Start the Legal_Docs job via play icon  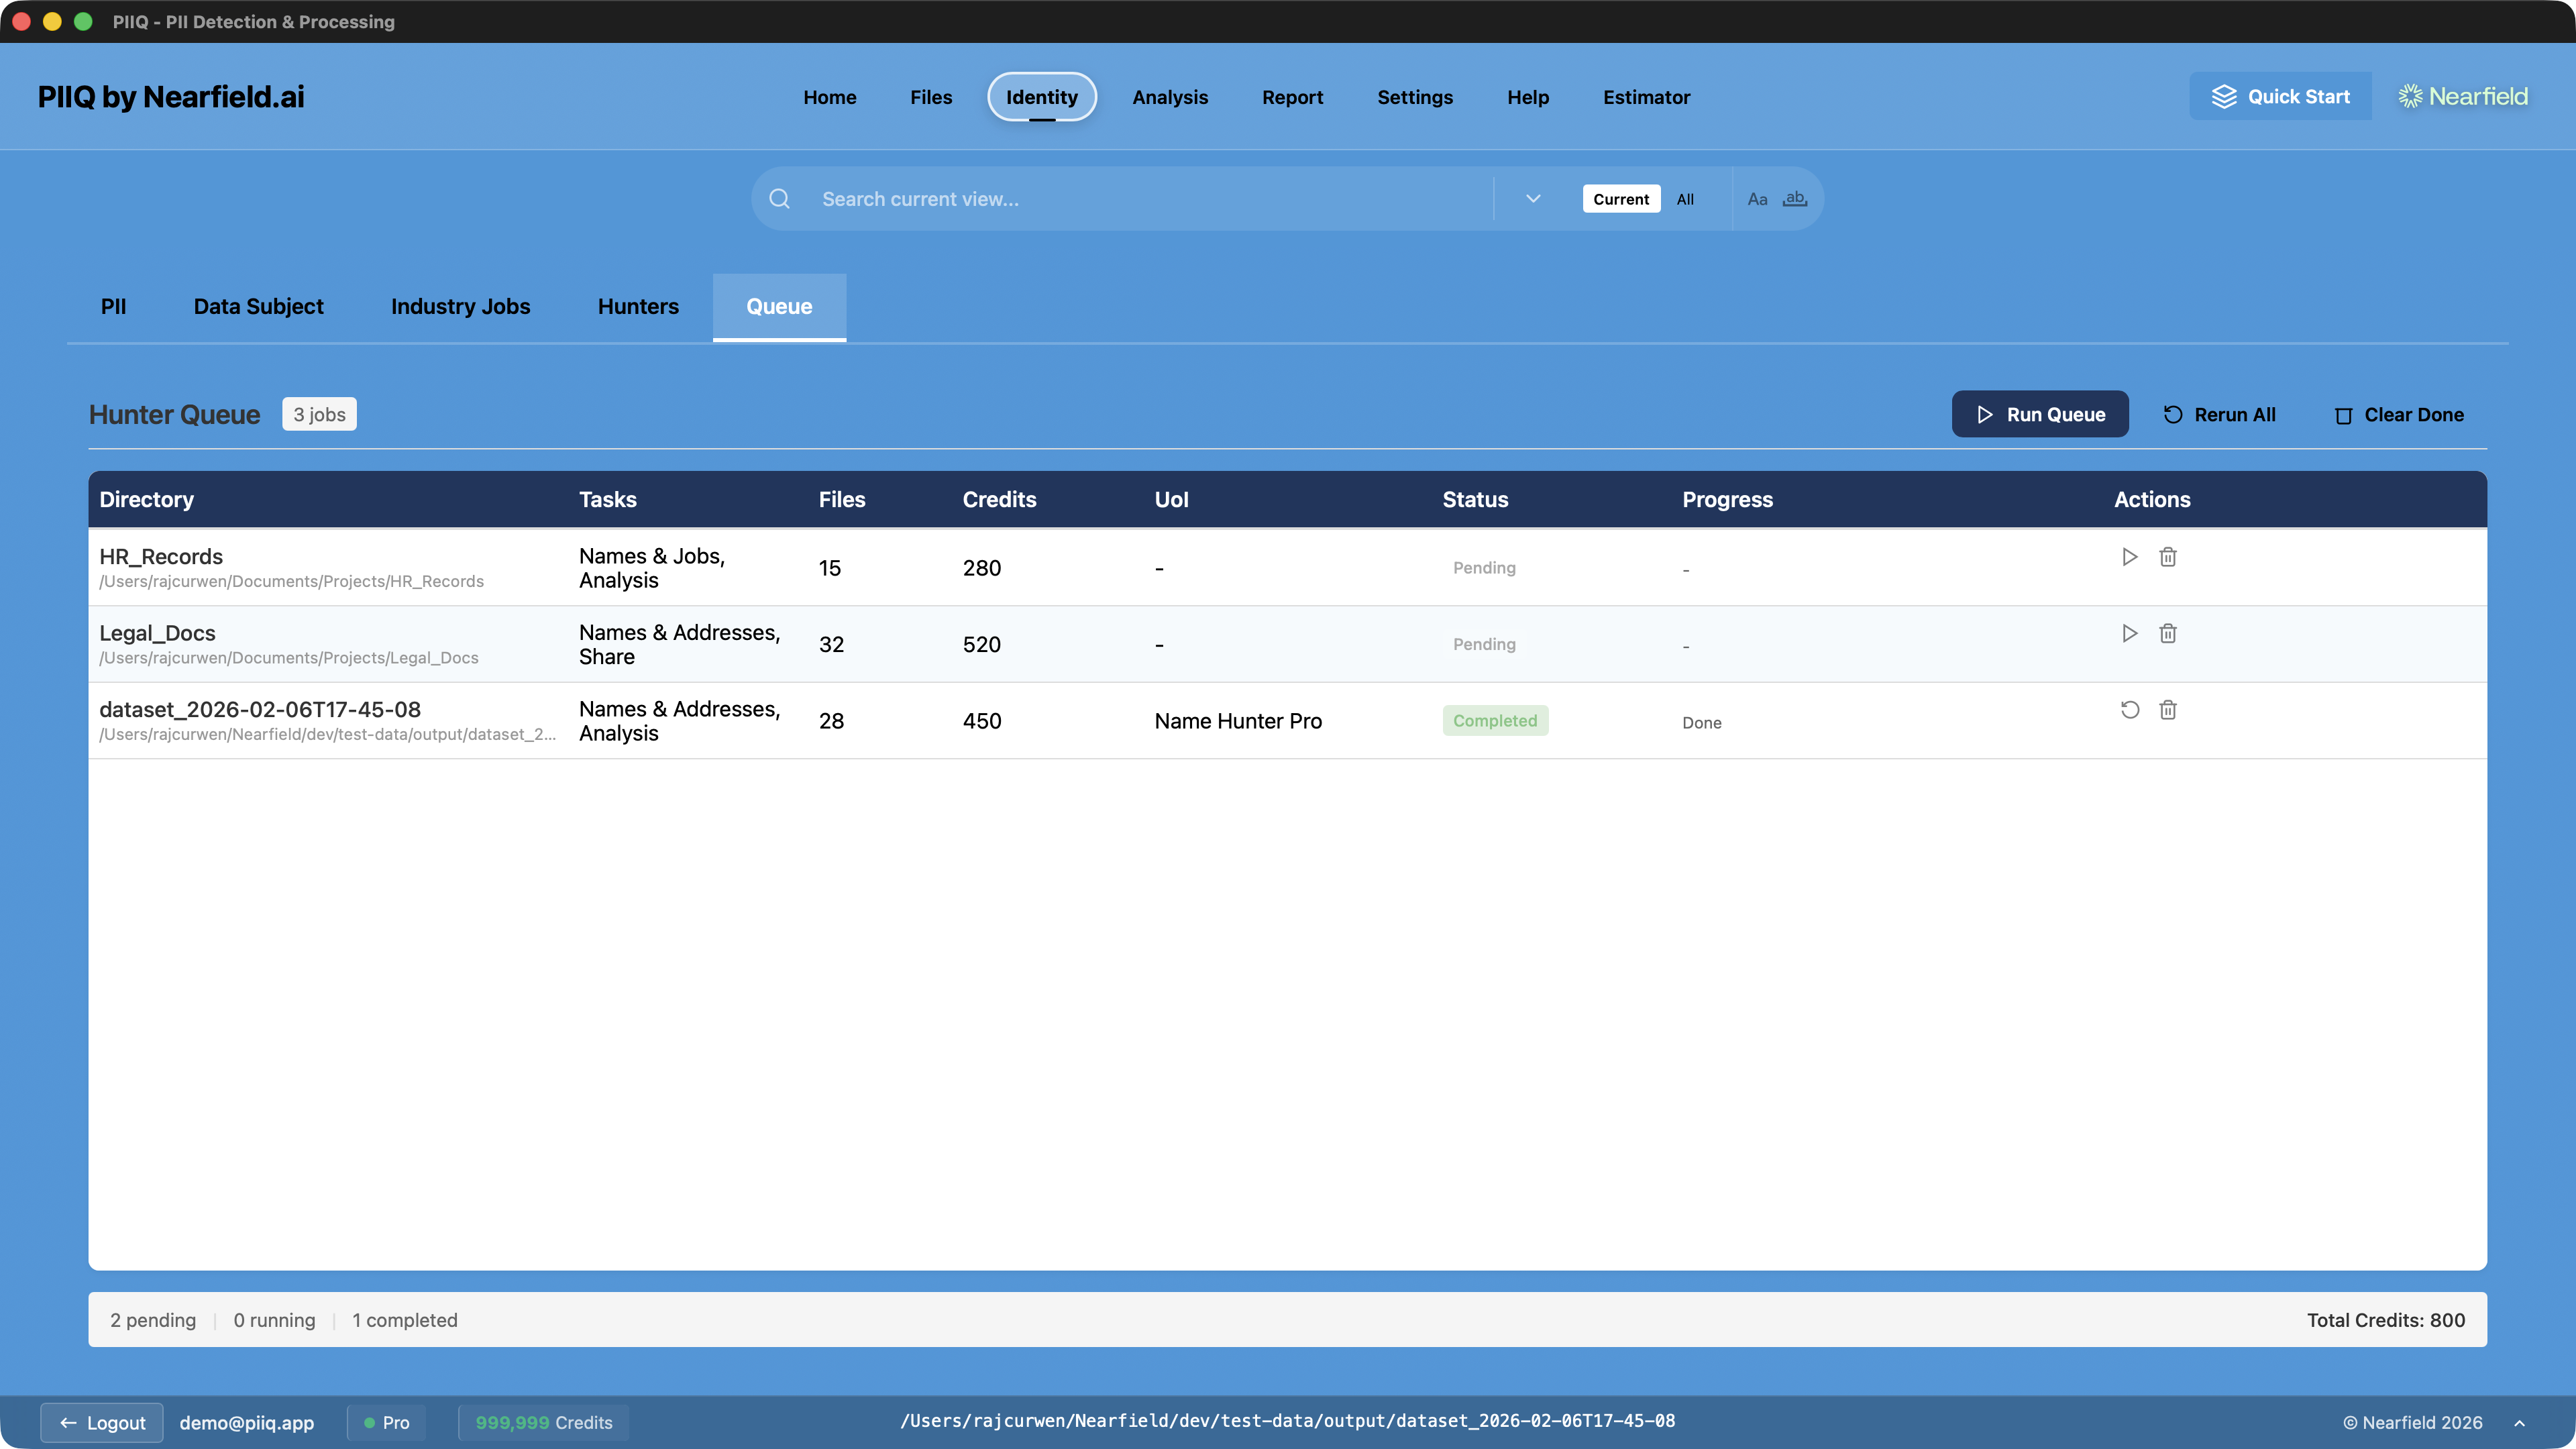tap(2129, 633)
